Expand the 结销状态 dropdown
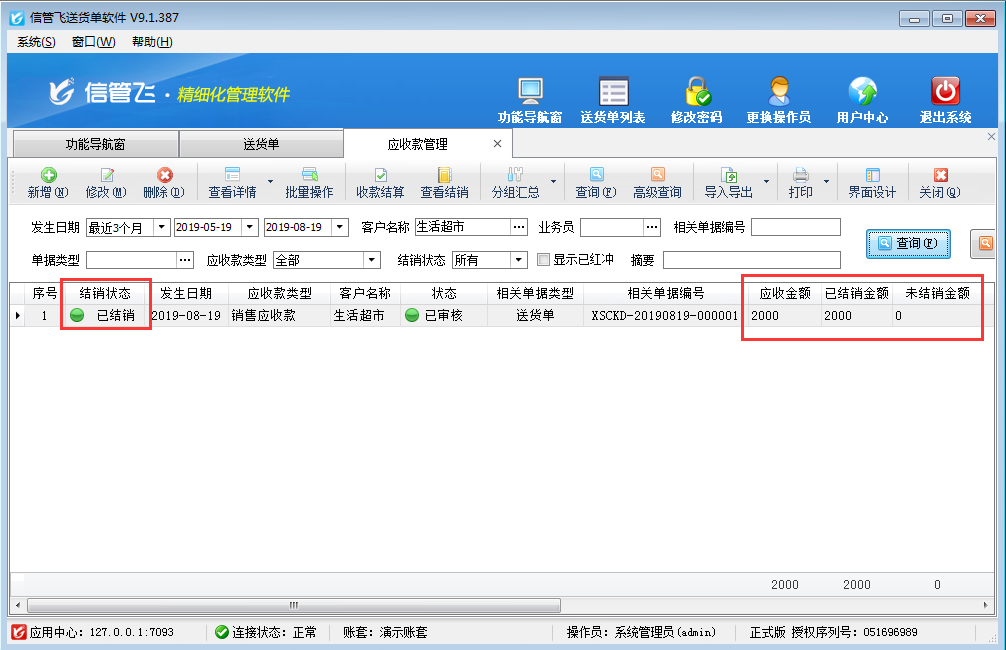Viewport: 1006px width, 650px height. click(519, 260)
